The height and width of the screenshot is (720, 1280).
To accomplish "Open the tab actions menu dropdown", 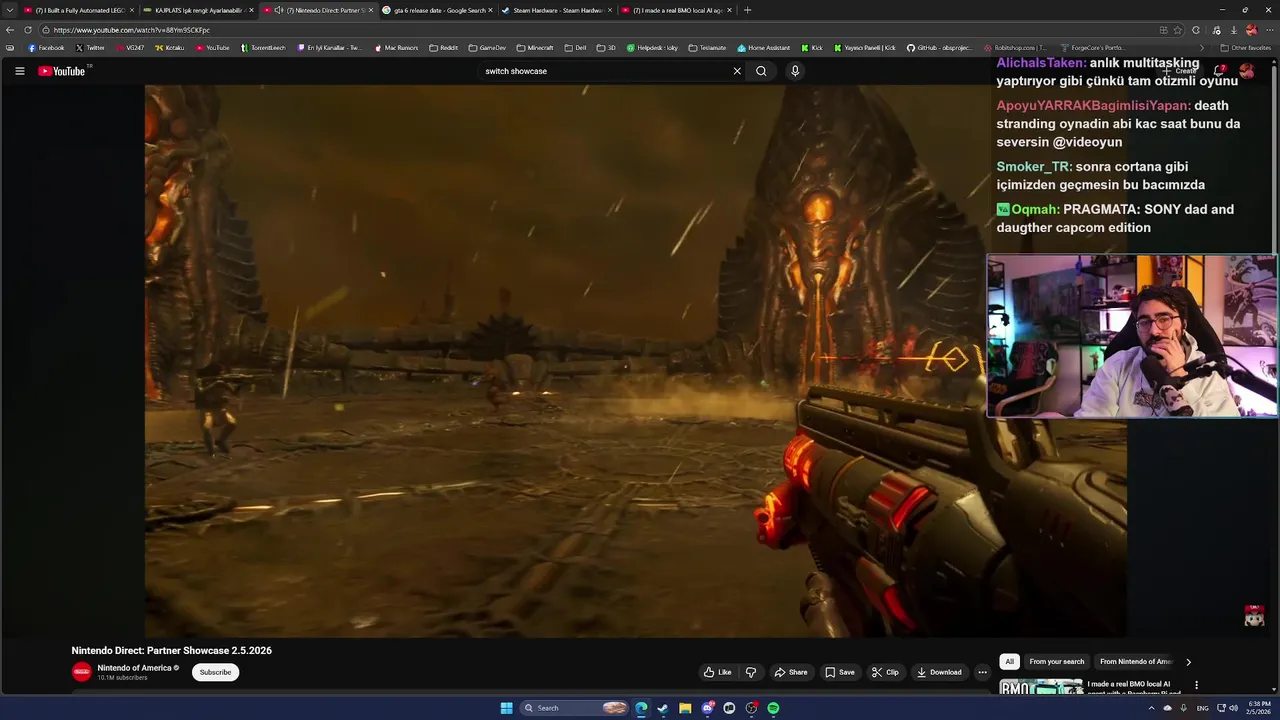I will click(9, 10).
